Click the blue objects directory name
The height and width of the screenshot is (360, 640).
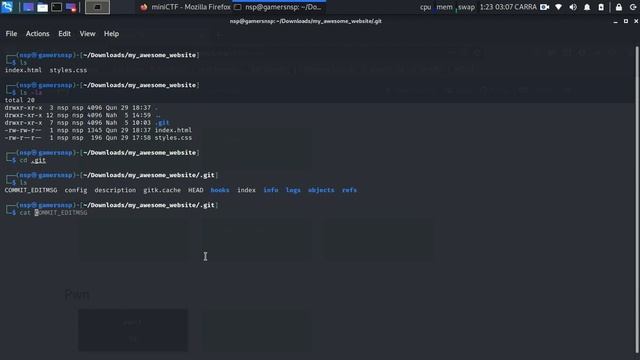pyautogui.click(x=321, y=190)
